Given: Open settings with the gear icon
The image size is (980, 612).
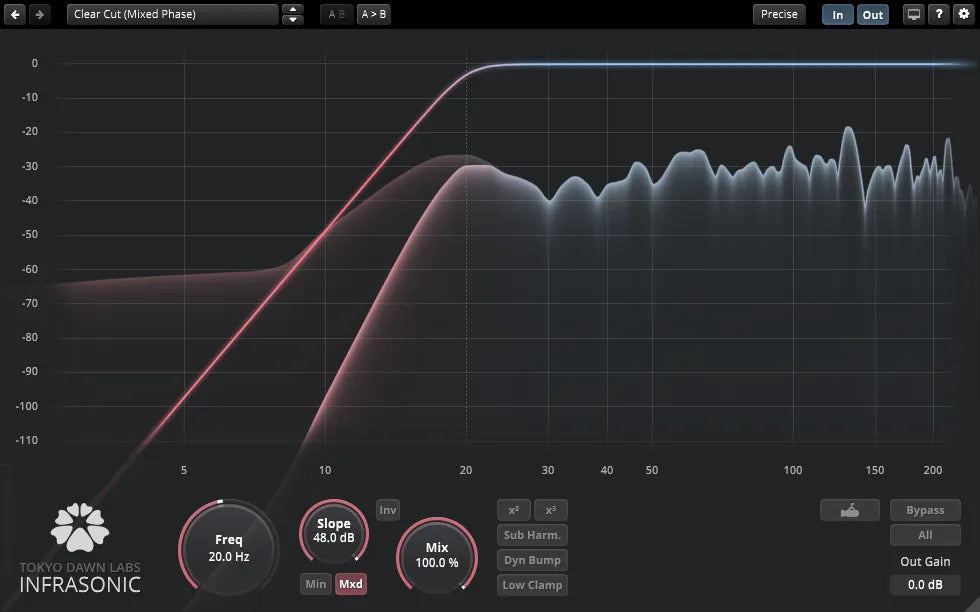Looking at the screenshot, I should pyautogui.click(x=964, y=14).
